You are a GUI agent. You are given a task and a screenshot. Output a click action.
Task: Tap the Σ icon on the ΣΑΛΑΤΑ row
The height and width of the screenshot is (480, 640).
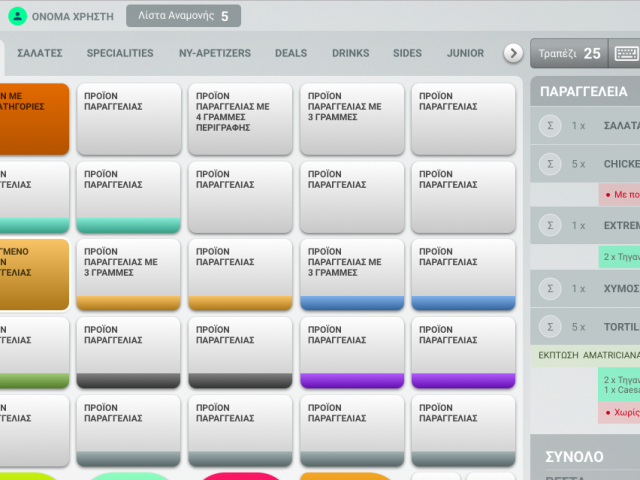coord(550,126)
